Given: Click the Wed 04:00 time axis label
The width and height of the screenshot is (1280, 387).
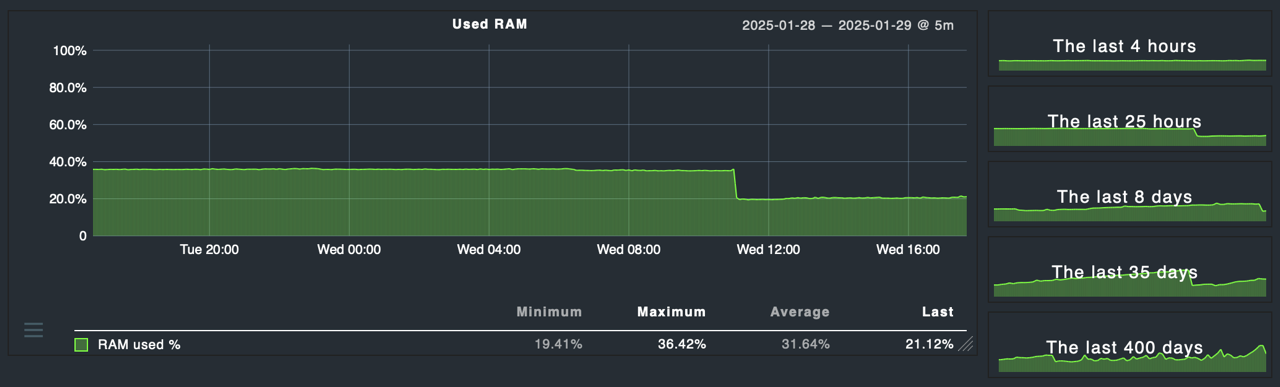Looking at the screenshot, I should (x=489, y=250).
